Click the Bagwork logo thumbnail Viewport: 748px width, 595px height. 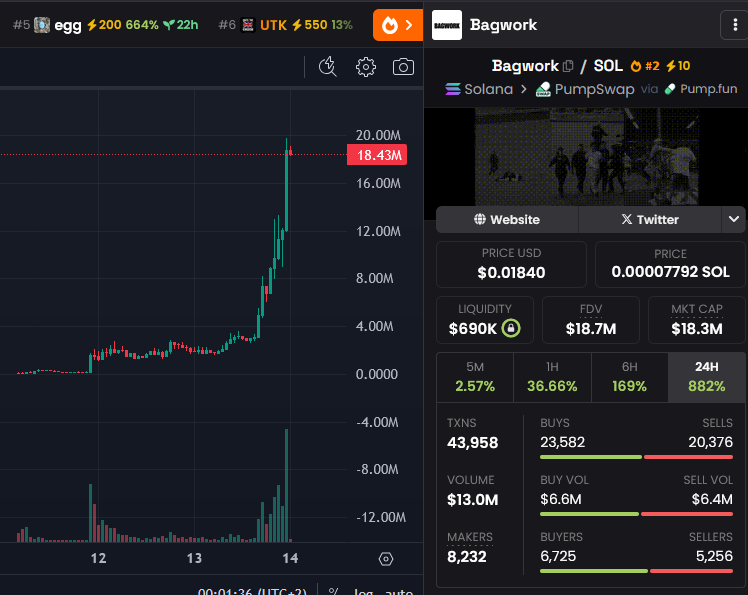pyautogui.click(x=447, y=25)
